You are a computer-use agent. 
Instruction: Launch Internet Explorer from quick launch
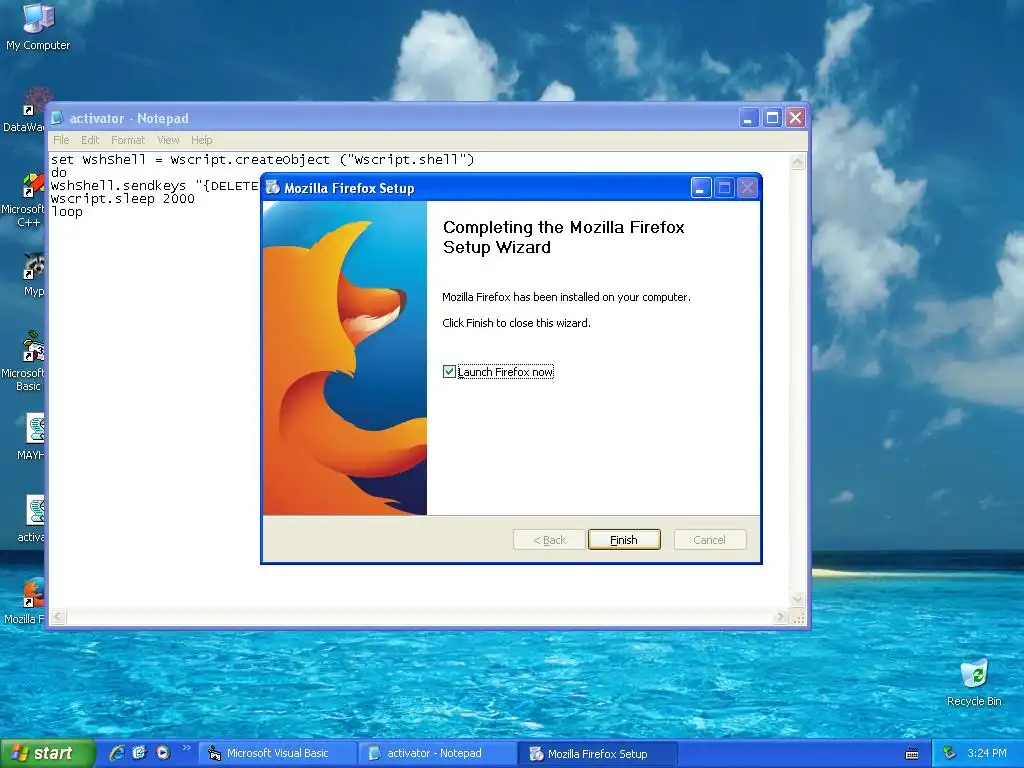pyautogui.click(x=117, y=753)
